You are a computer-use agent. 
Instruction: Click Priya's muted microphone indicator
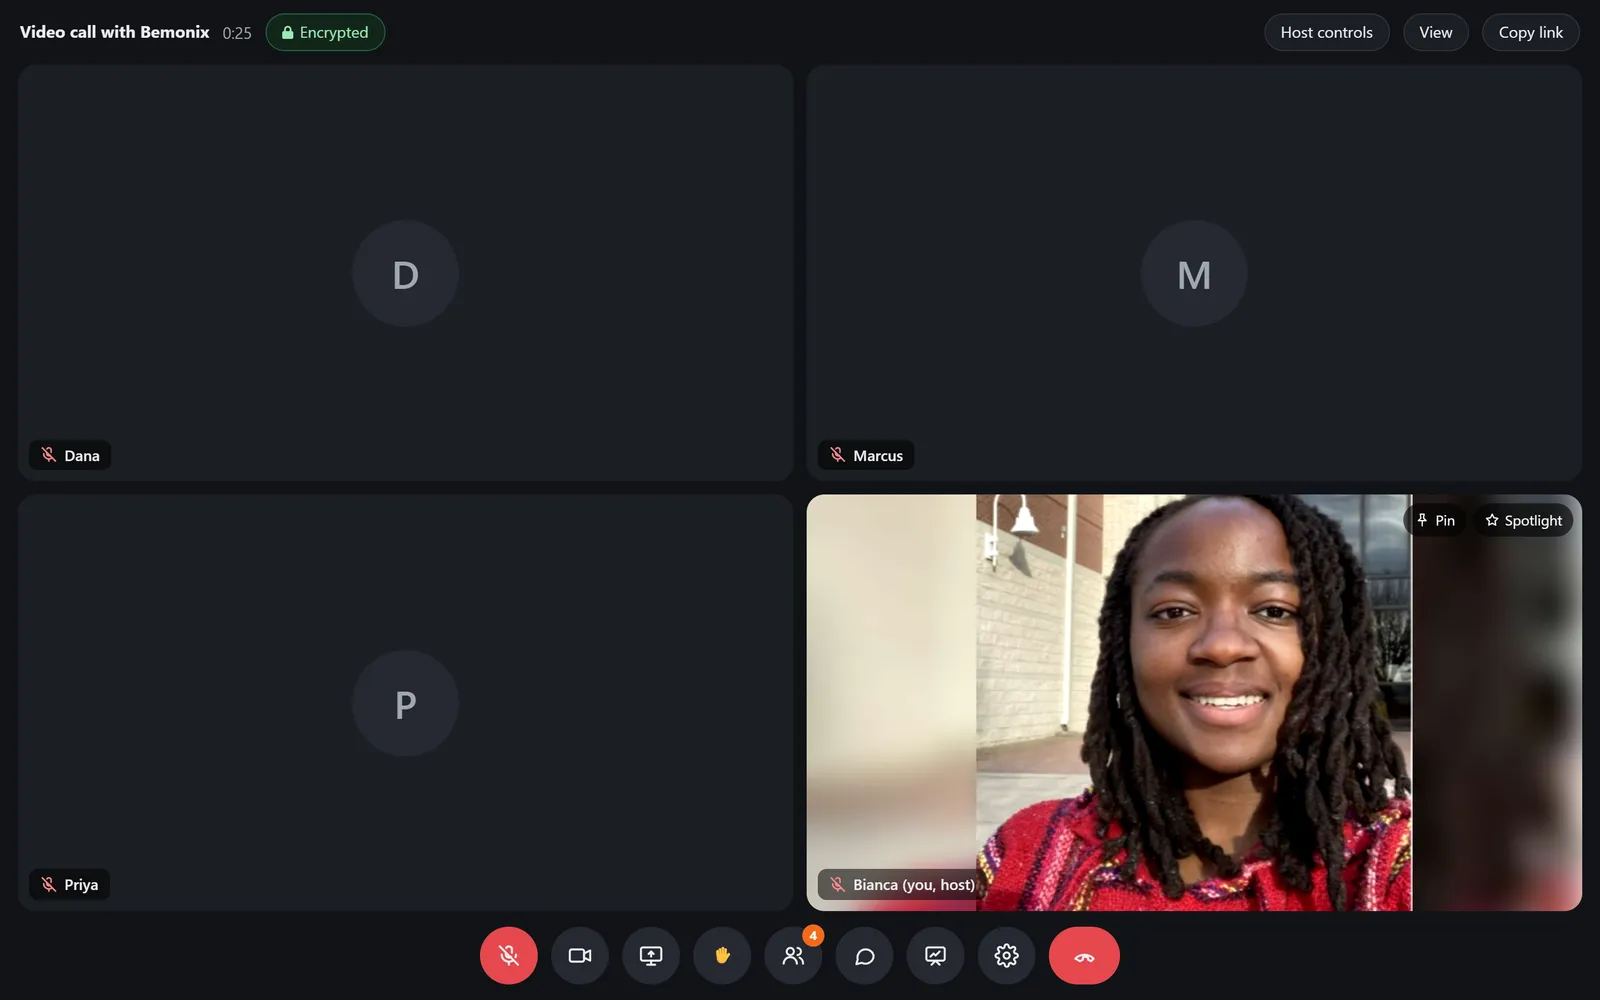click(48, 884)
